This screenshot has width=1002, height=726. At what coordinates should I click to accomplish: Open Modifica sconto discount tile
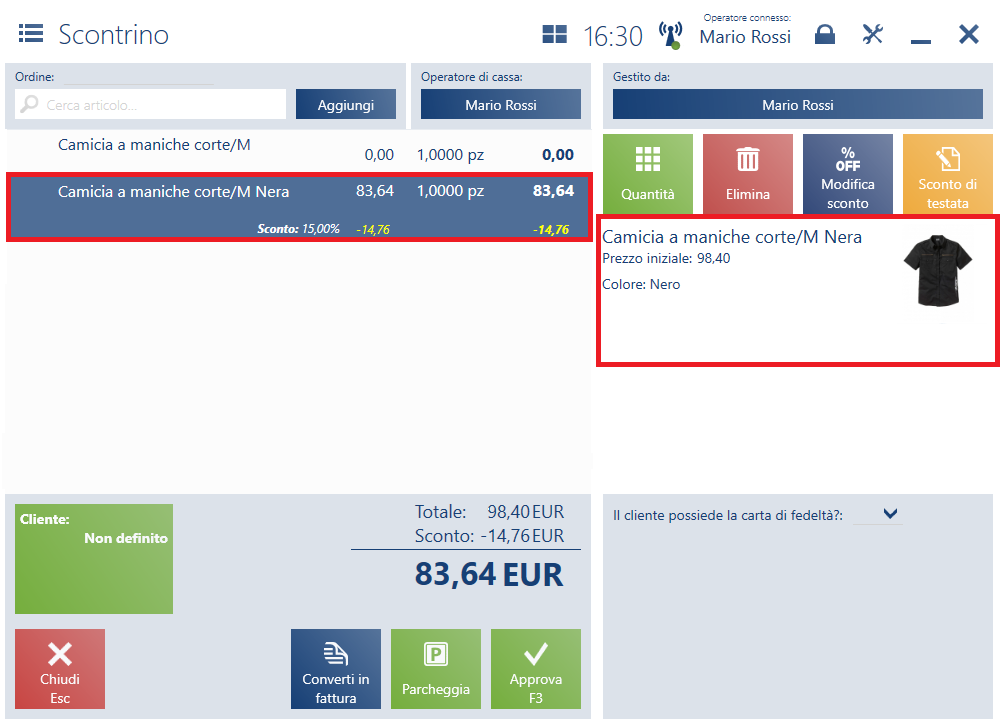[x=847, y=174]
